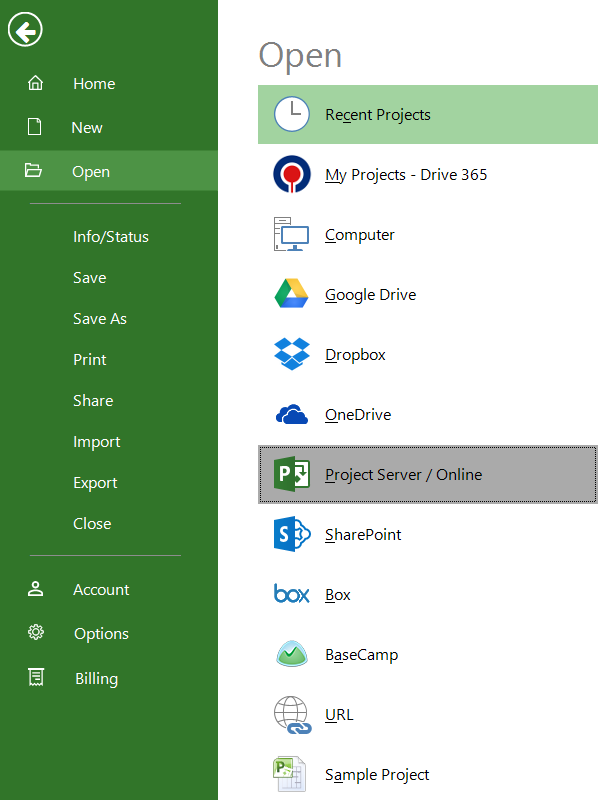Screen dimensions: 616x800
Task: Select Project Server / Online location
Action: [403, 475]
